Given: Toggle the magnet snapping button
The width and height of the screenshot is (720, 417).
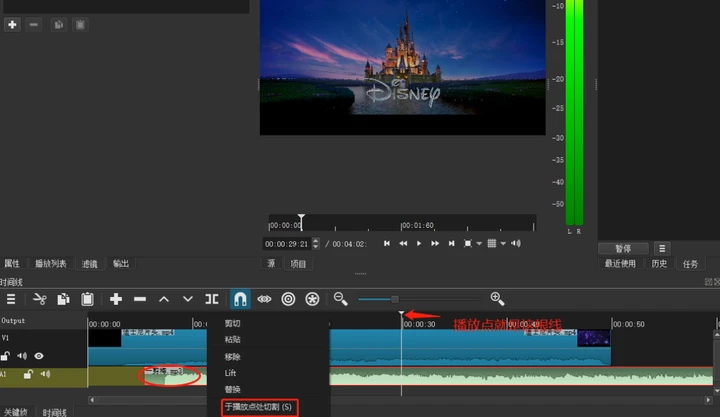Looking at the screenshot, I should (x=240, y=299).
